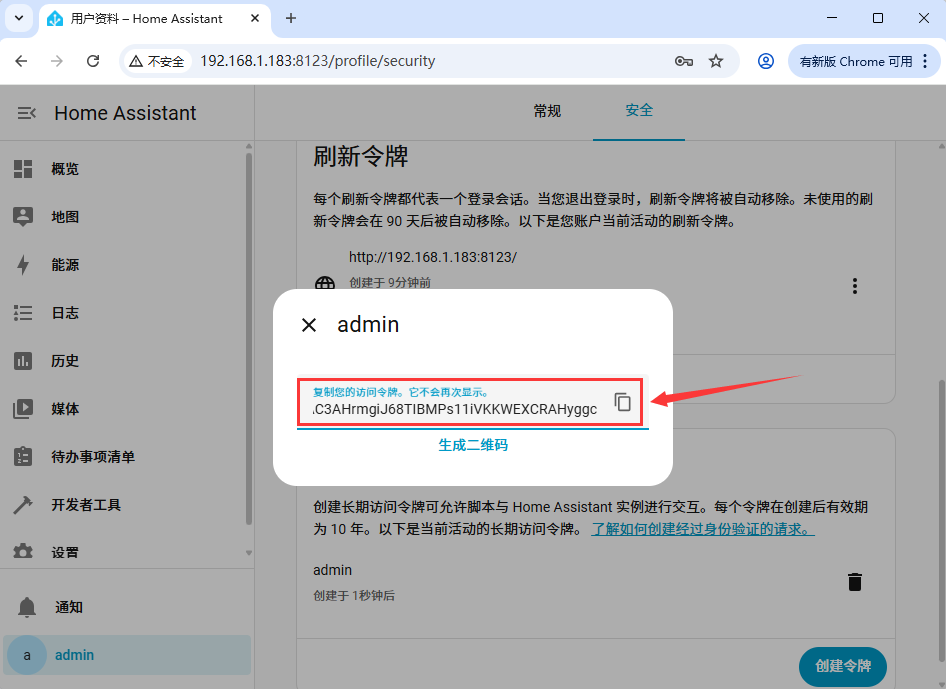This screenshot has width=946, height=689.
Task: Click the 创建令牌 (Create token) button
Action: [x=842, y=666]
